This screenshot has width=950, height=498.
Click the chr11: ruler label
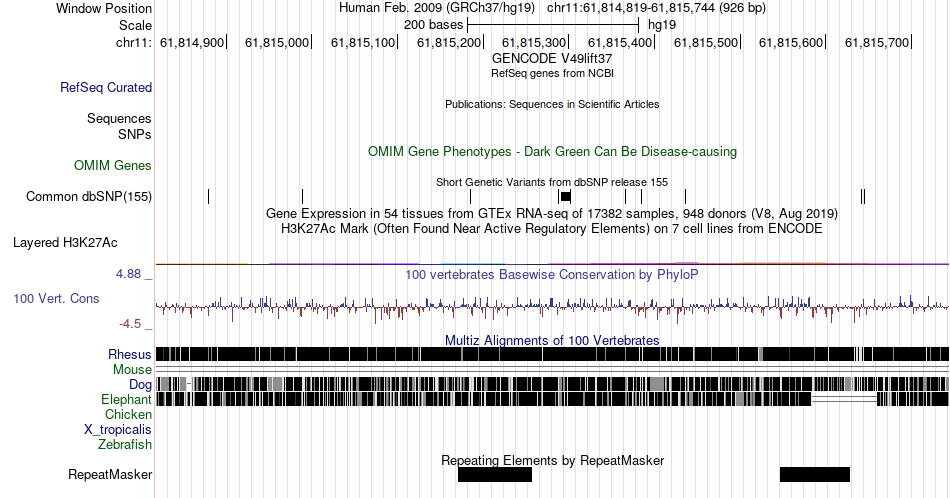click(134, 42)
